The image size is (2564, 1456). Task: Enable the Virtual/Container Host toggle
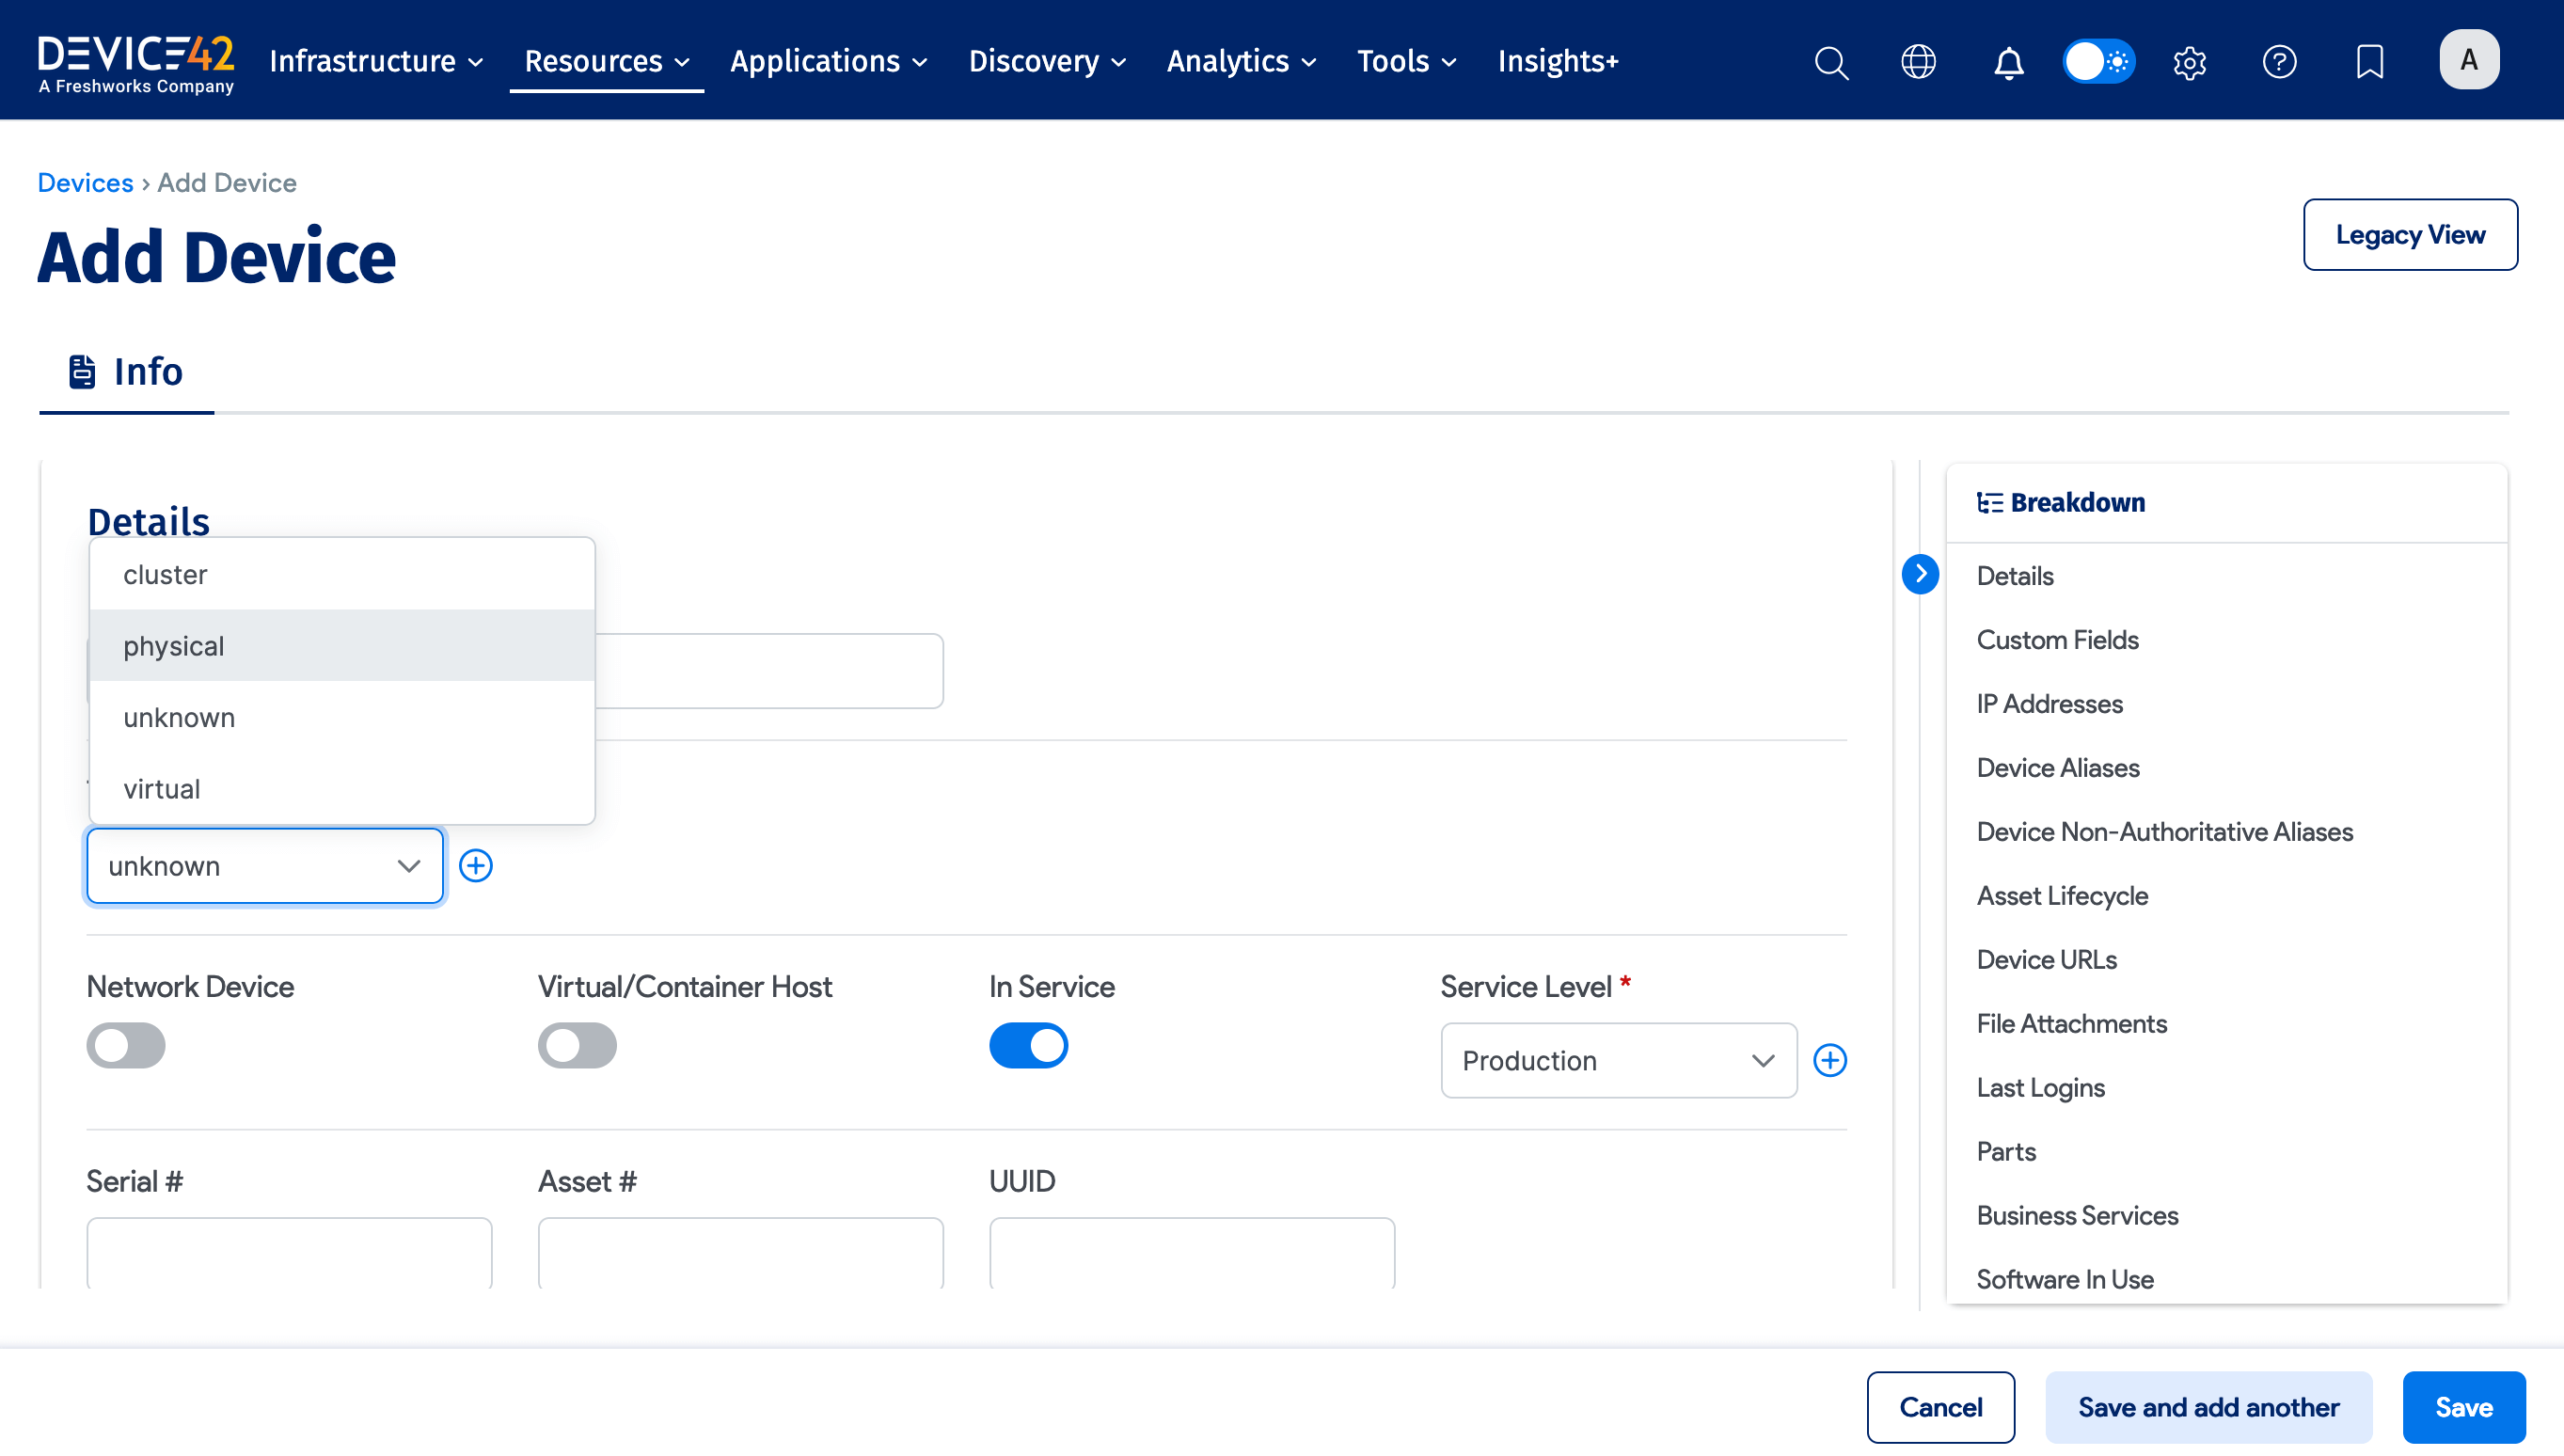point(577,1046)
